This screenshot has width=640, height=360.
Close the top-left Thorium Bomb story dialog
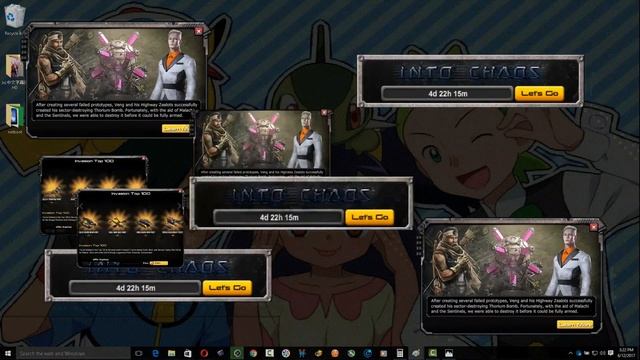[x=198, y=31]
